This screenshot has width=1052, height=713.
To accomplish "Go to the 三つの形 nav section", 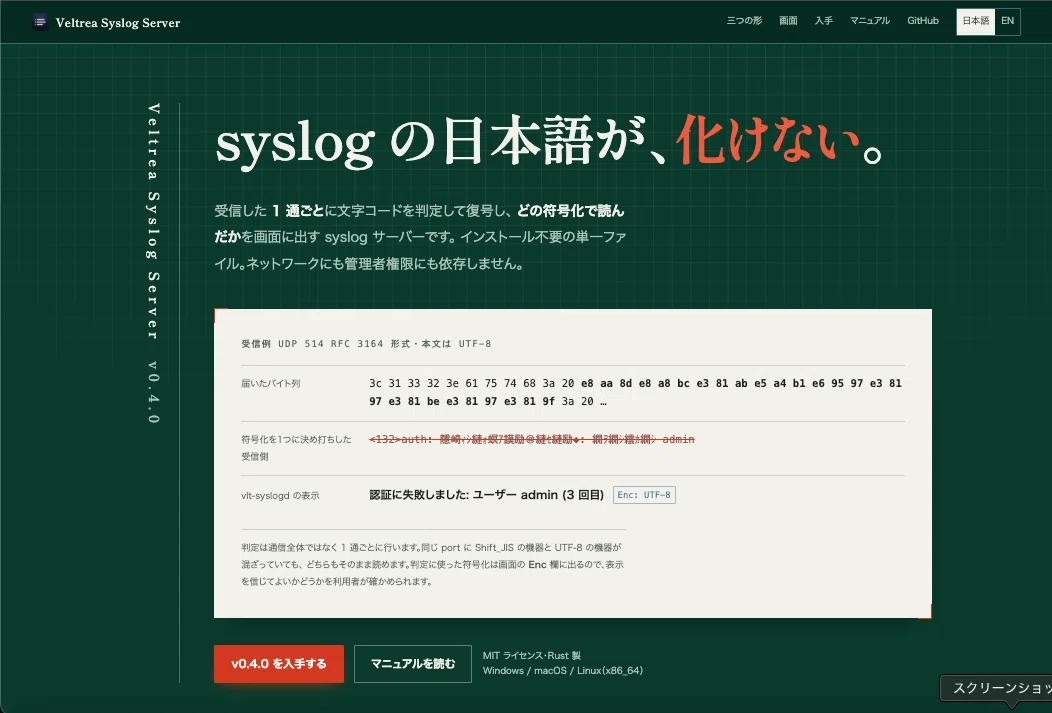I will point(744,21).
